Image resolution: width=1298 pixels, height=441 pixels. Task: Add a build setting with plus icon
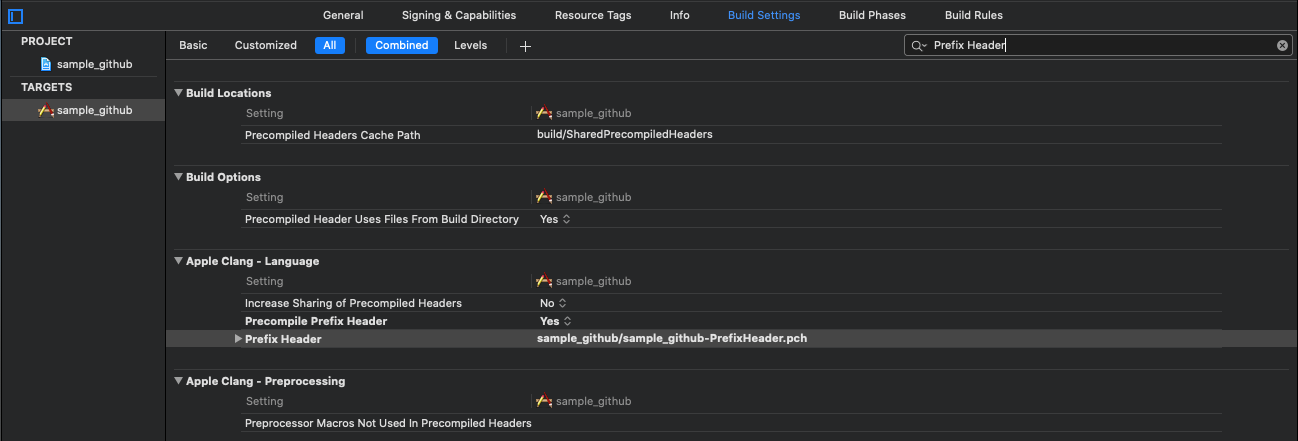pos(525,46)
